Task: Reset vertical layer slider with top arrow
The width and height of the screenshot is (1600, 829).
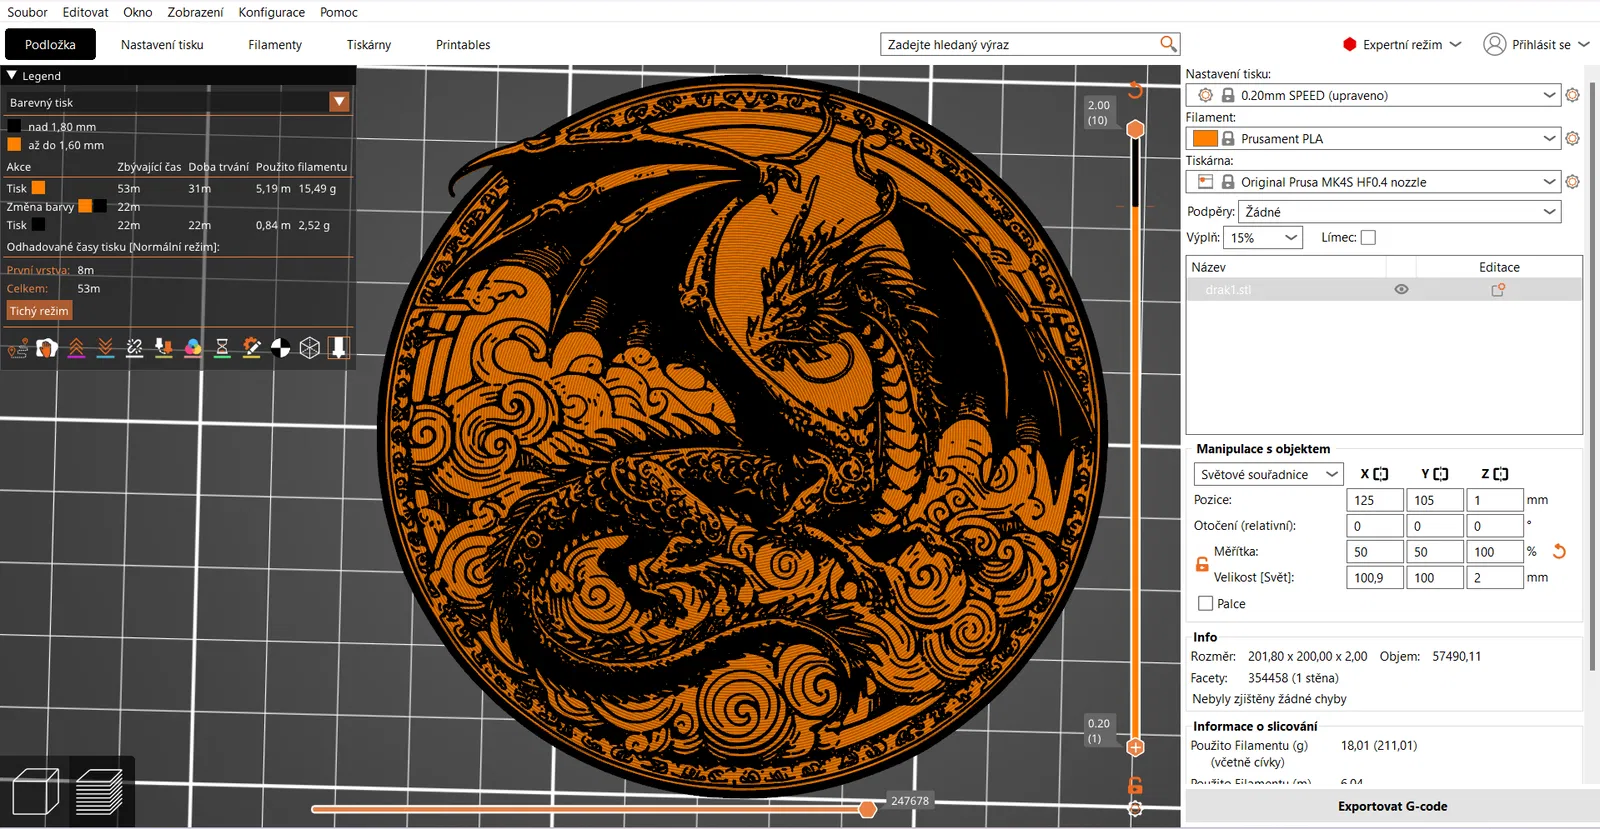Action: coord(1135,90)
